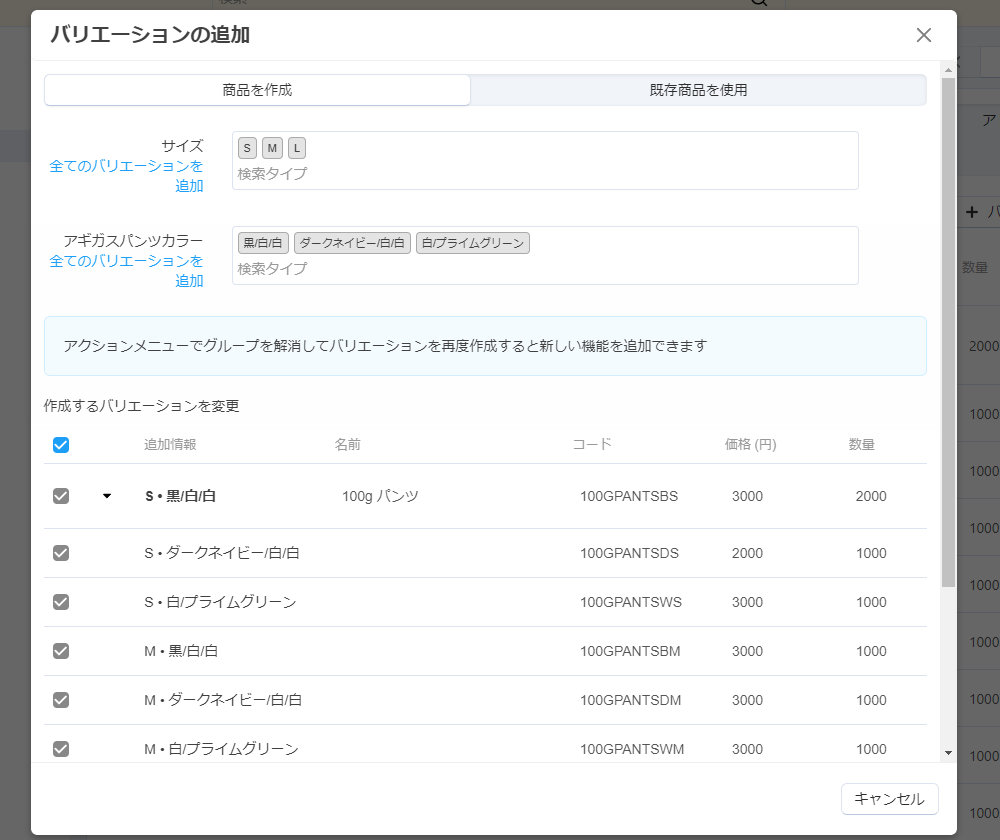Uncheck the M・黒/白/白 row checkbox
The image size is (1000, 840).
click(x=61, y=651)
